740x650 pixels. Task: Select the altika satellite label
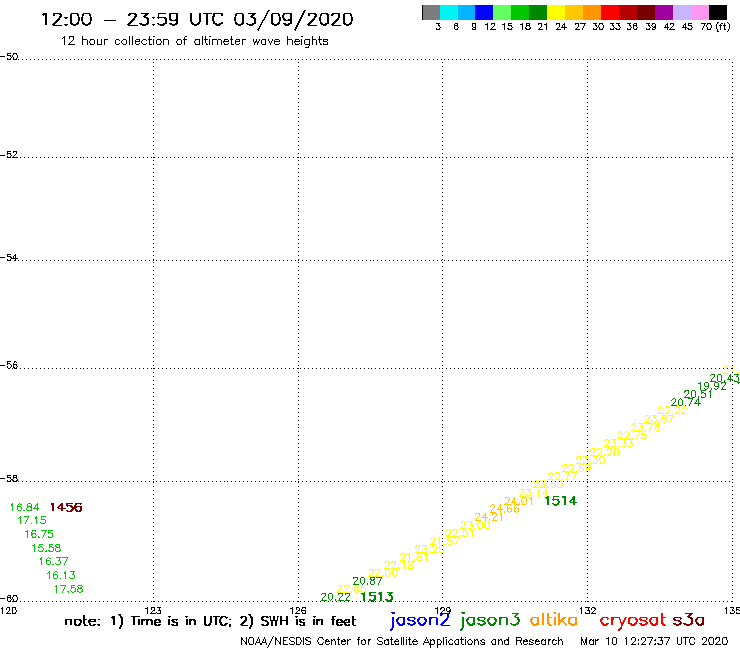pyautogui.click(x=554, y=619)
